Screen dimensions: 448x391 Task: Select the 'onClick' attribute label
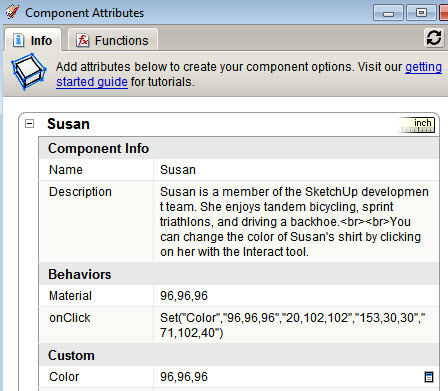click(70, 318)
